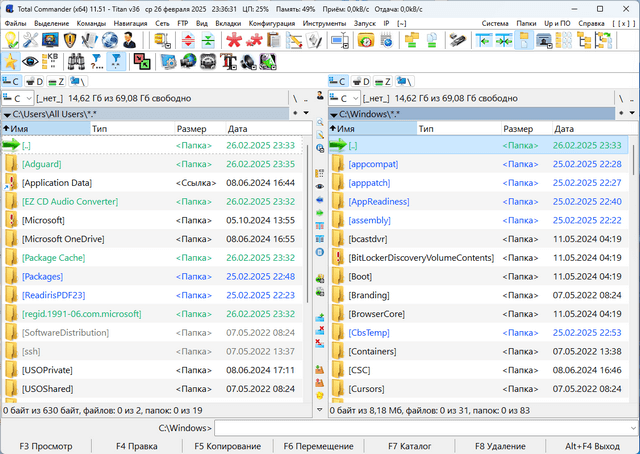Click the USB drive icon in the toolbar
Viewport: 640px width, 454px height.
456,40
